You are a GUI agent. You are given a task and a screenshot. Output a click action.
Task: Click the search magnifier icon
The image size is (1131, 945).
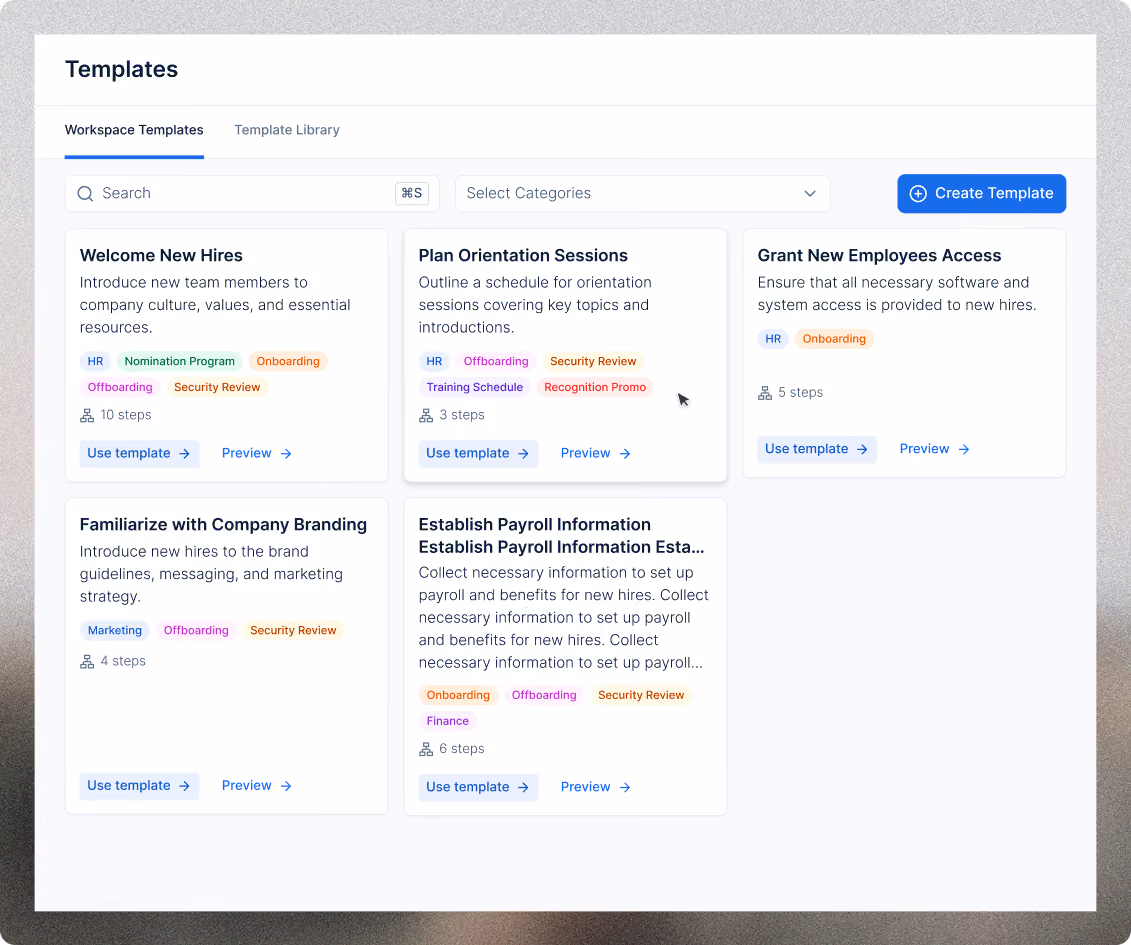tap(85, 193)
